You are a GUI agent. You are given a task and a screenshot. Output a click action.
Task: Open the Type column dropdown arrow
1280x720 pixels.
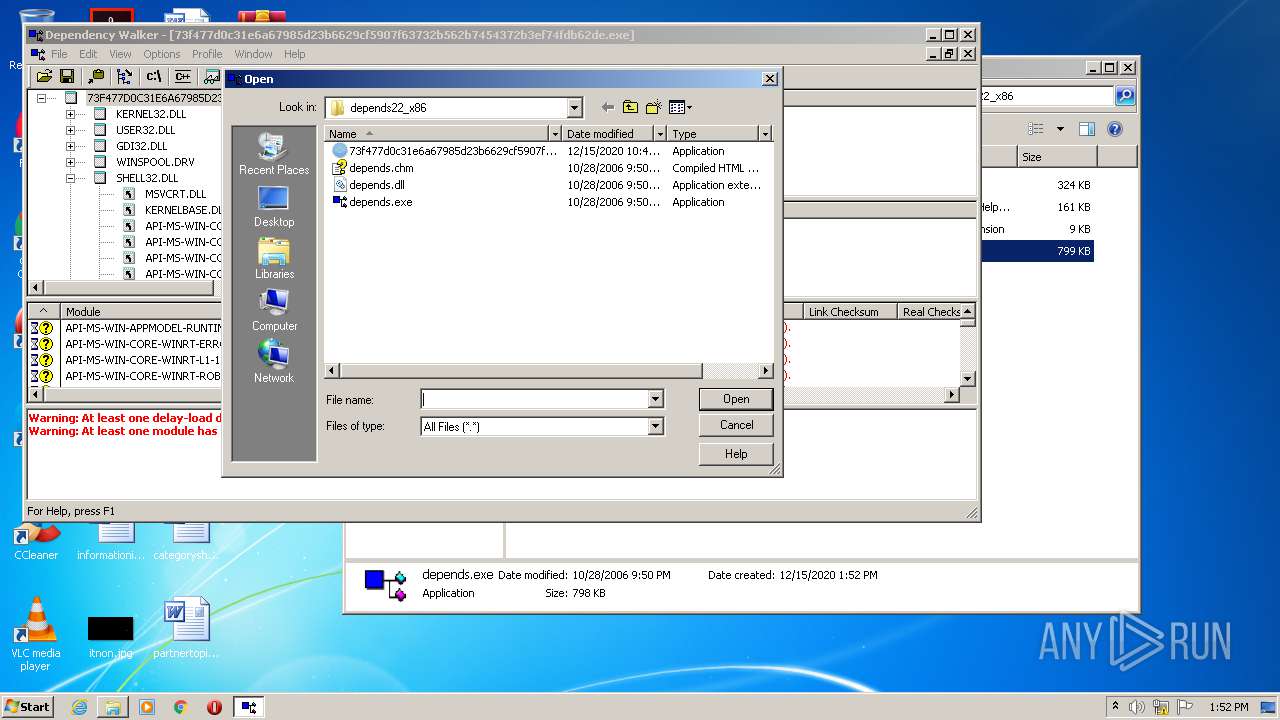[765, 133]
